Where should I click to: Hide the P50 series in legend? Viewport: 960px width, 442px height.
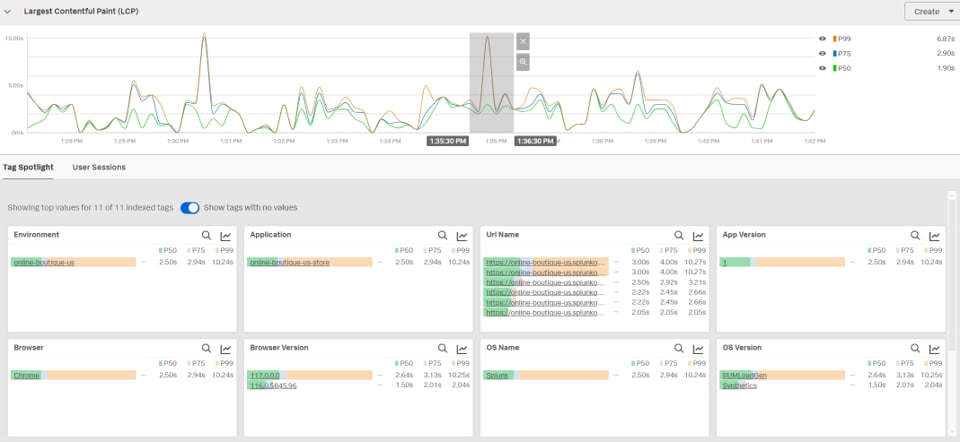pos(823,68)
